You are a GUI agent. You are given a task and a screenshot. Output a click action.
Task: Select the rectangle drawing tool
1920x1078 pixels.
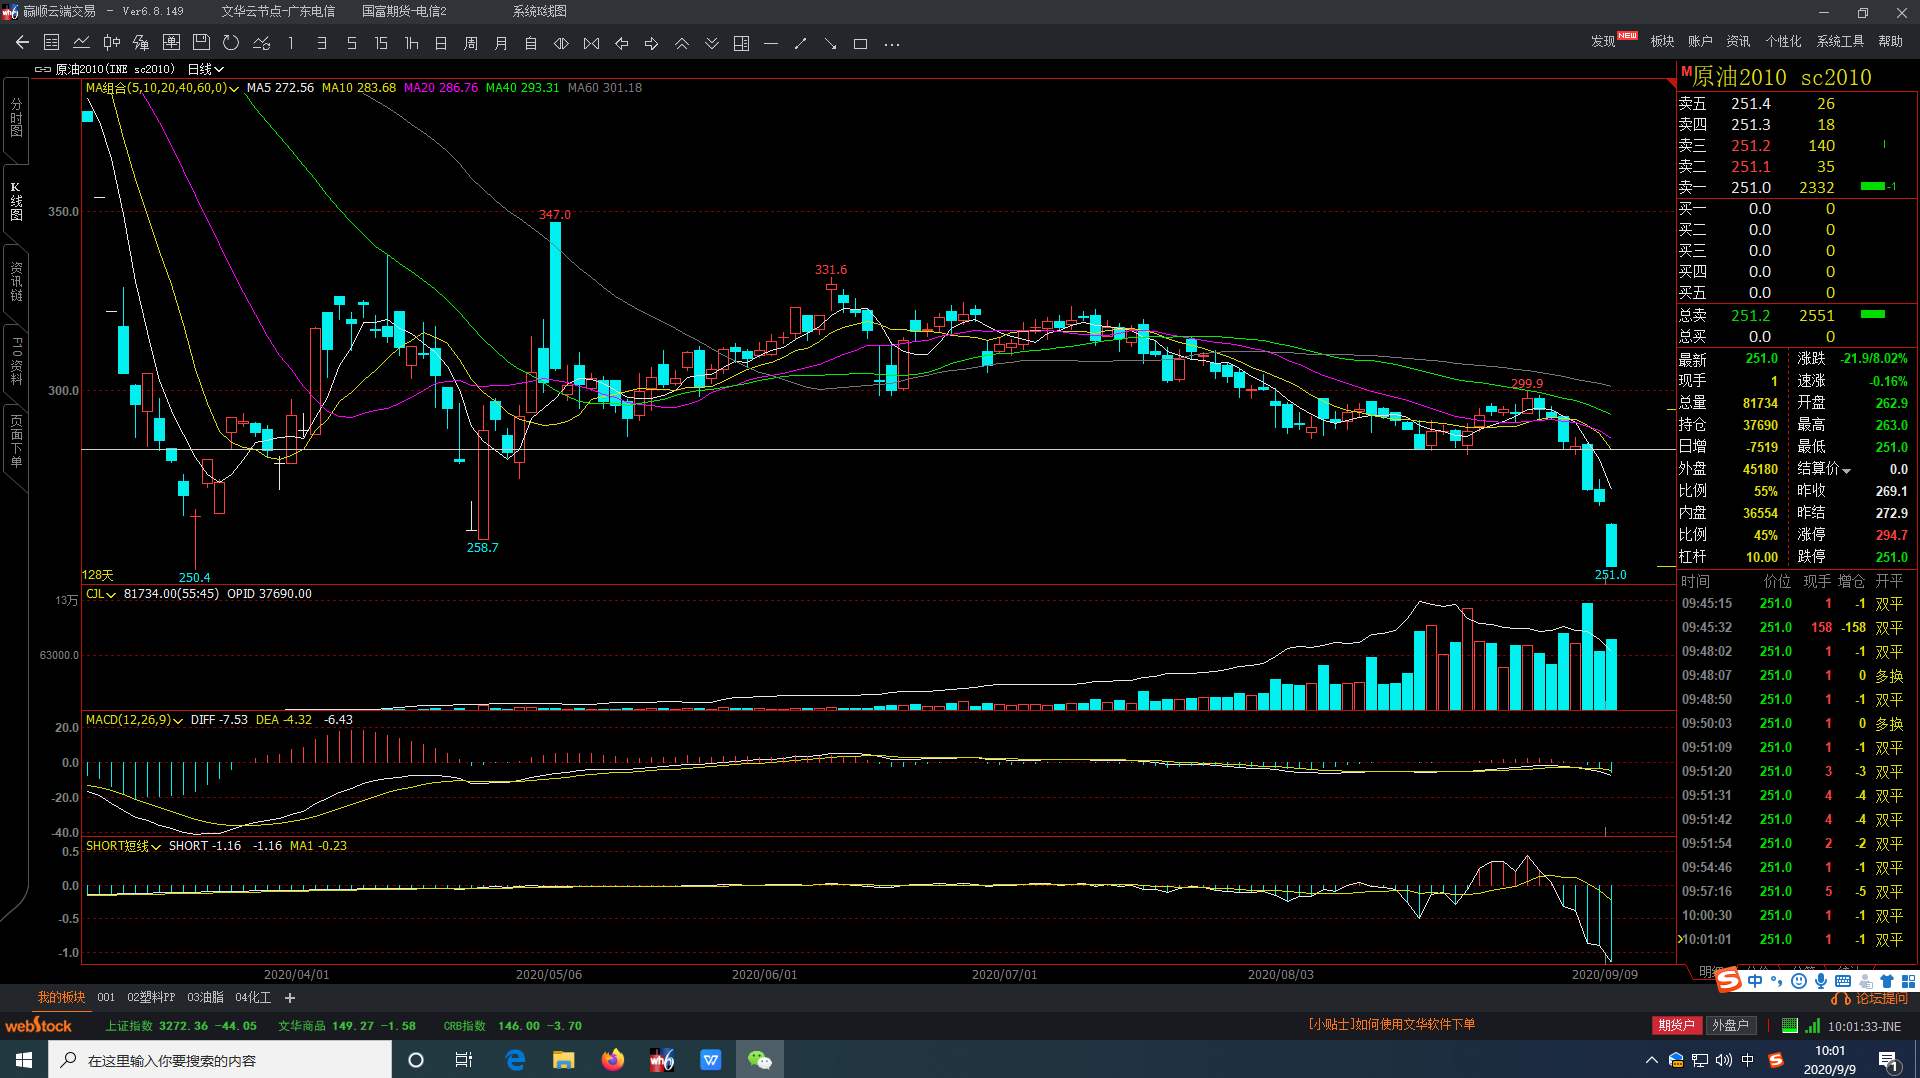point(860,43)
